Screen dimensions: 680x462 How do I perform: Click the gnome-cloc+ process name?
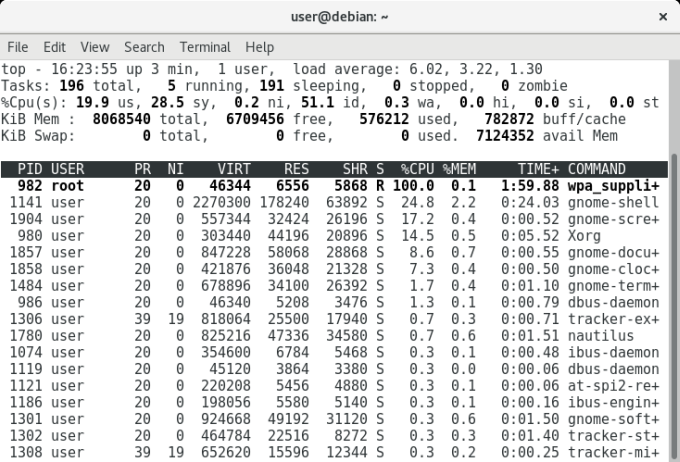(x=613, y=269)
